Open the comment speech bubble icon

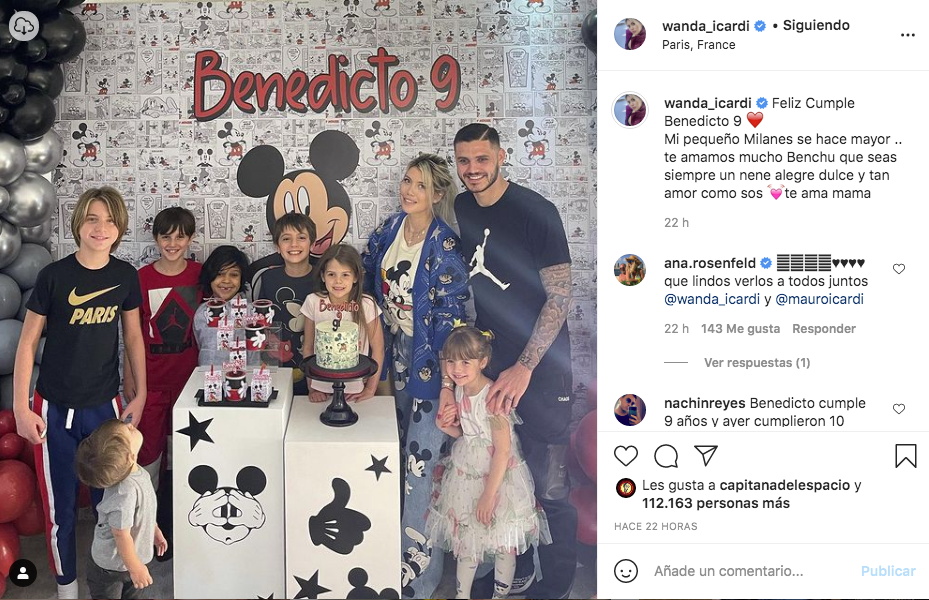point(666,456)
